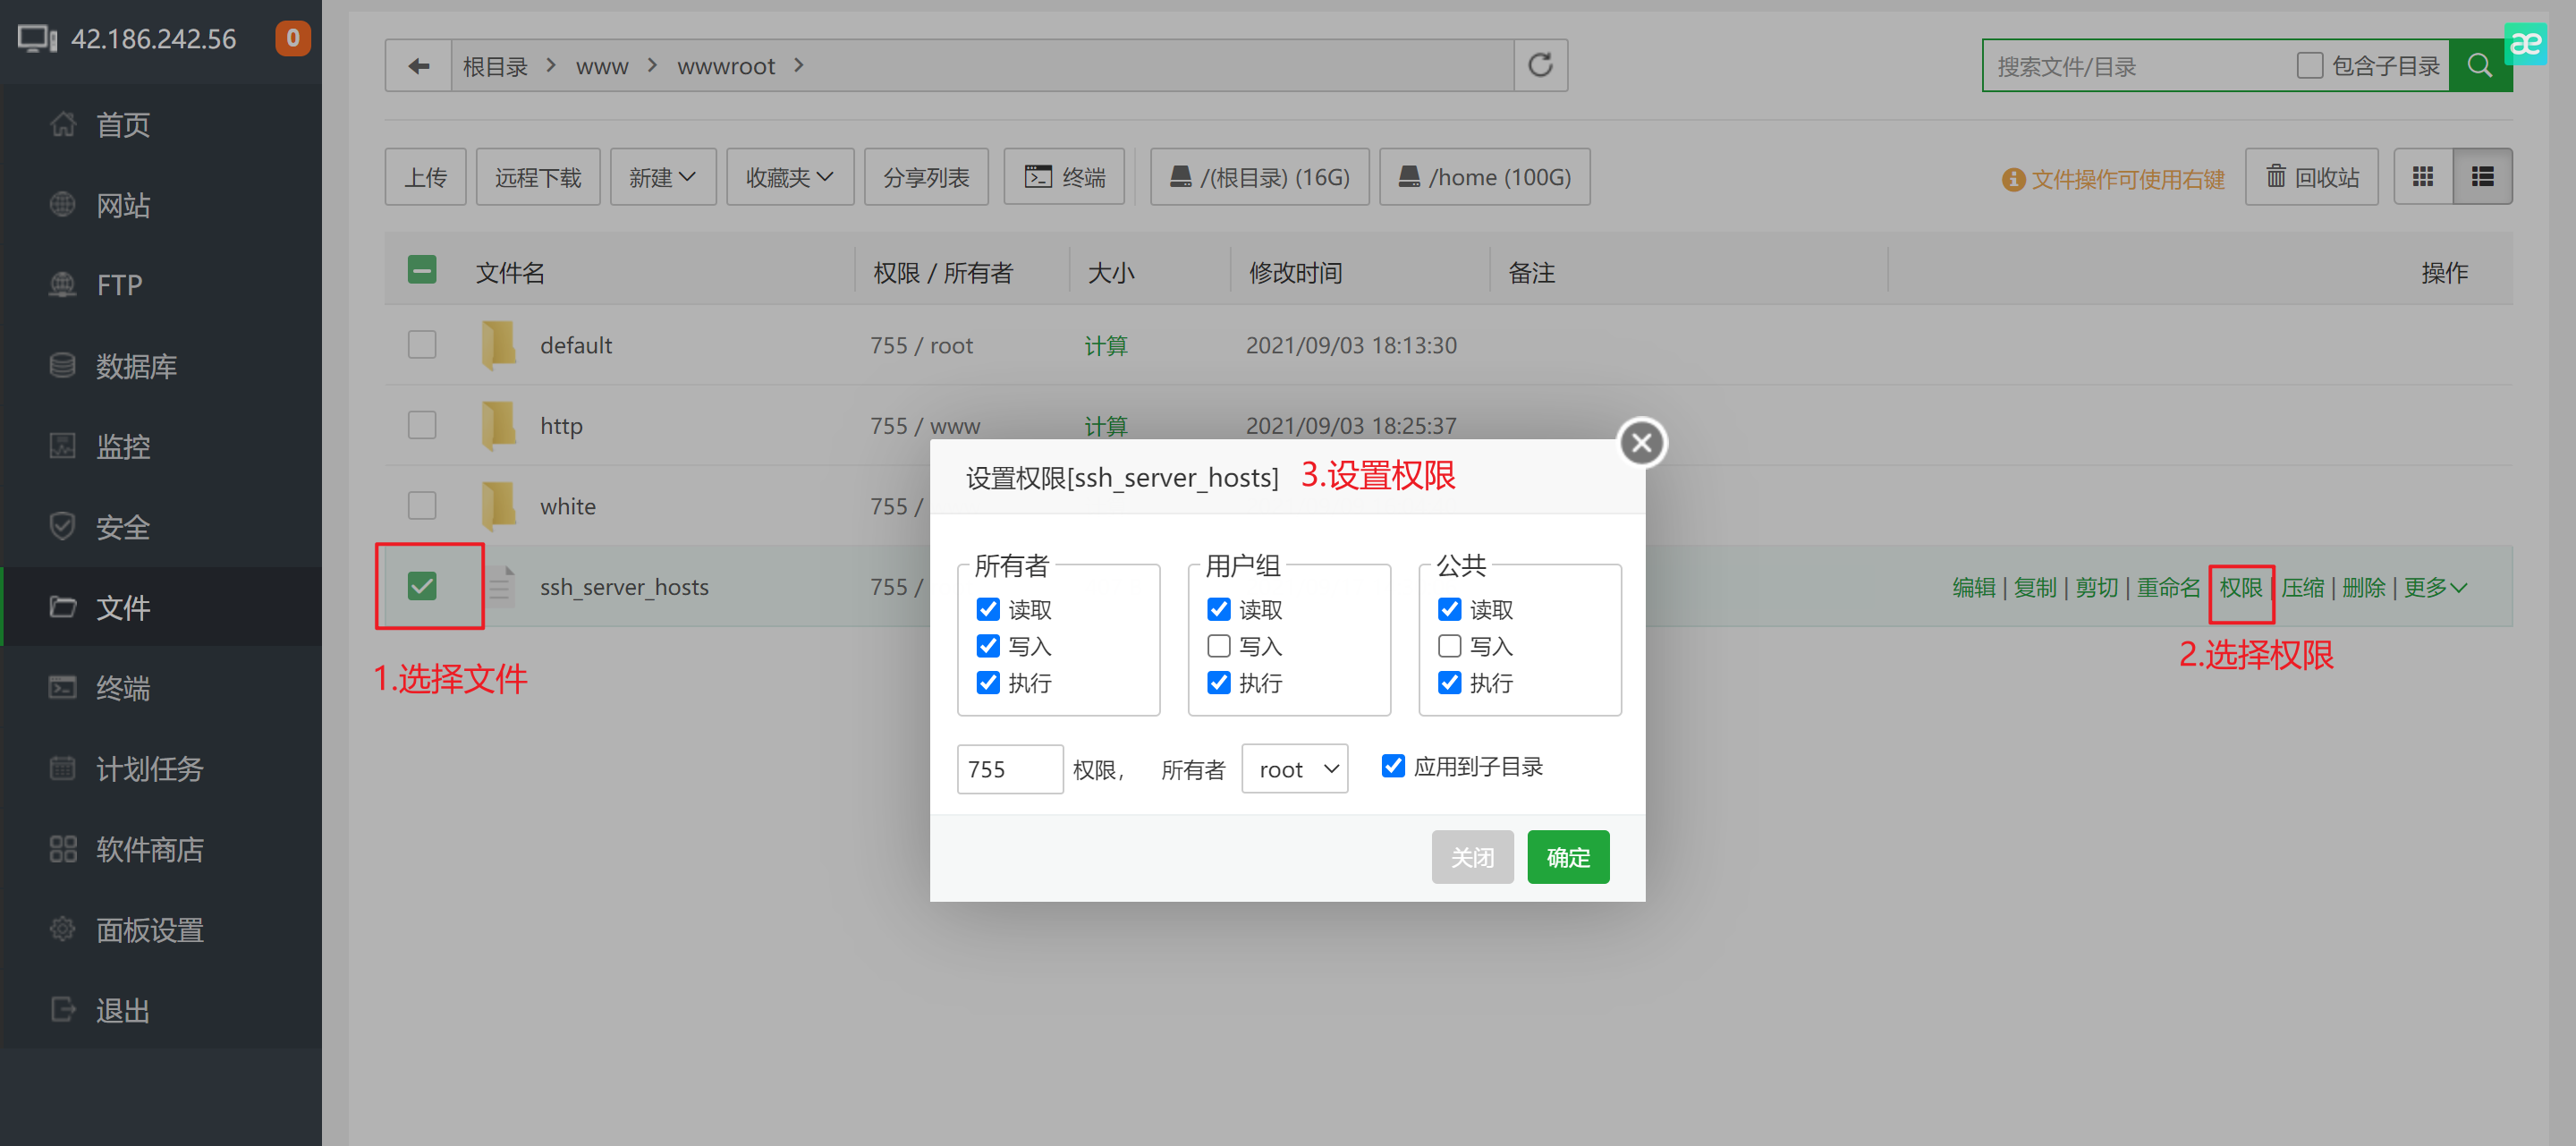2576x1146 pixels.
Task: Close the permissions dialog with X icon
Action: coord(1641,442)
